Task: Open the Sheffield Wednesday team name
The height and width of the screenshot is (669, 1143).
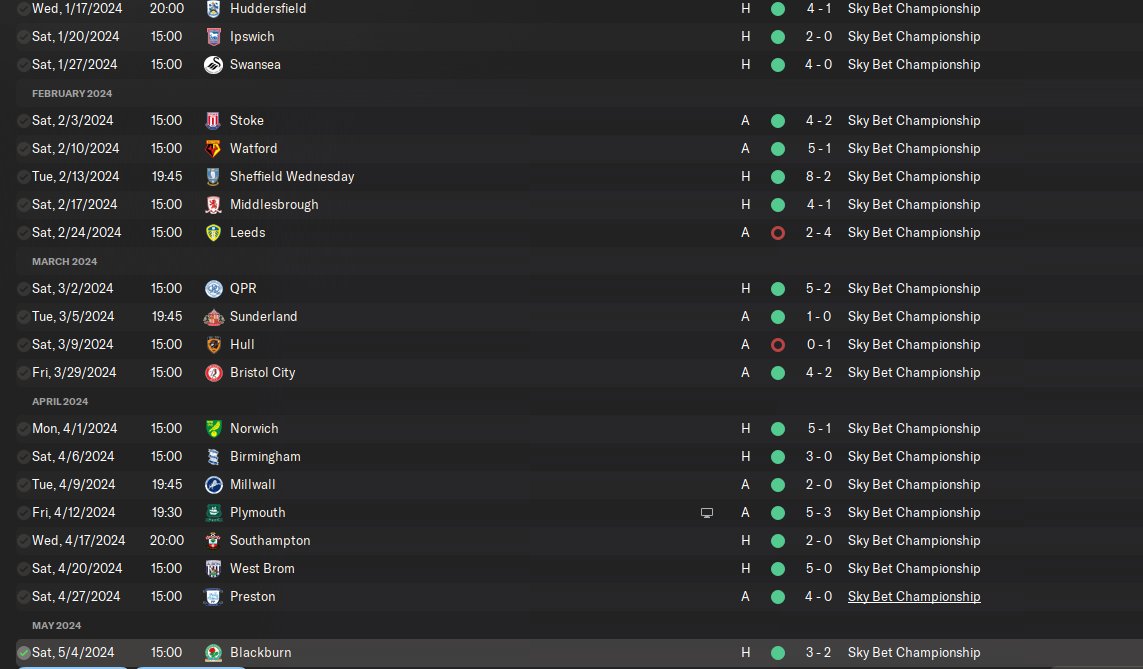Action: (x=292, y=176)
